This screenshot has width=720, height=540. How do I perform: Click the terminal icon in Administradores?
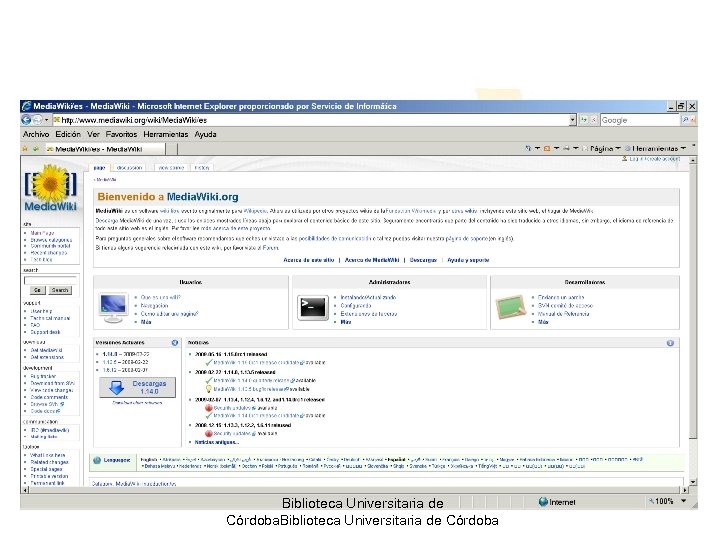(313, 307)
